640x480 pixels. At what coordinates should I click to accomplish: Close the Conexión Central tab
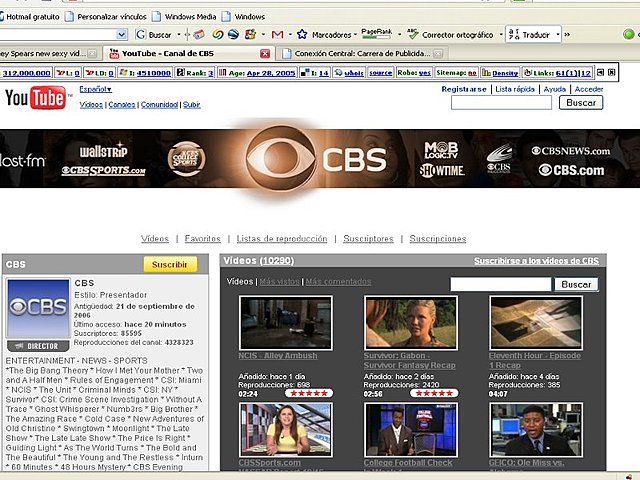coord(438,53)
